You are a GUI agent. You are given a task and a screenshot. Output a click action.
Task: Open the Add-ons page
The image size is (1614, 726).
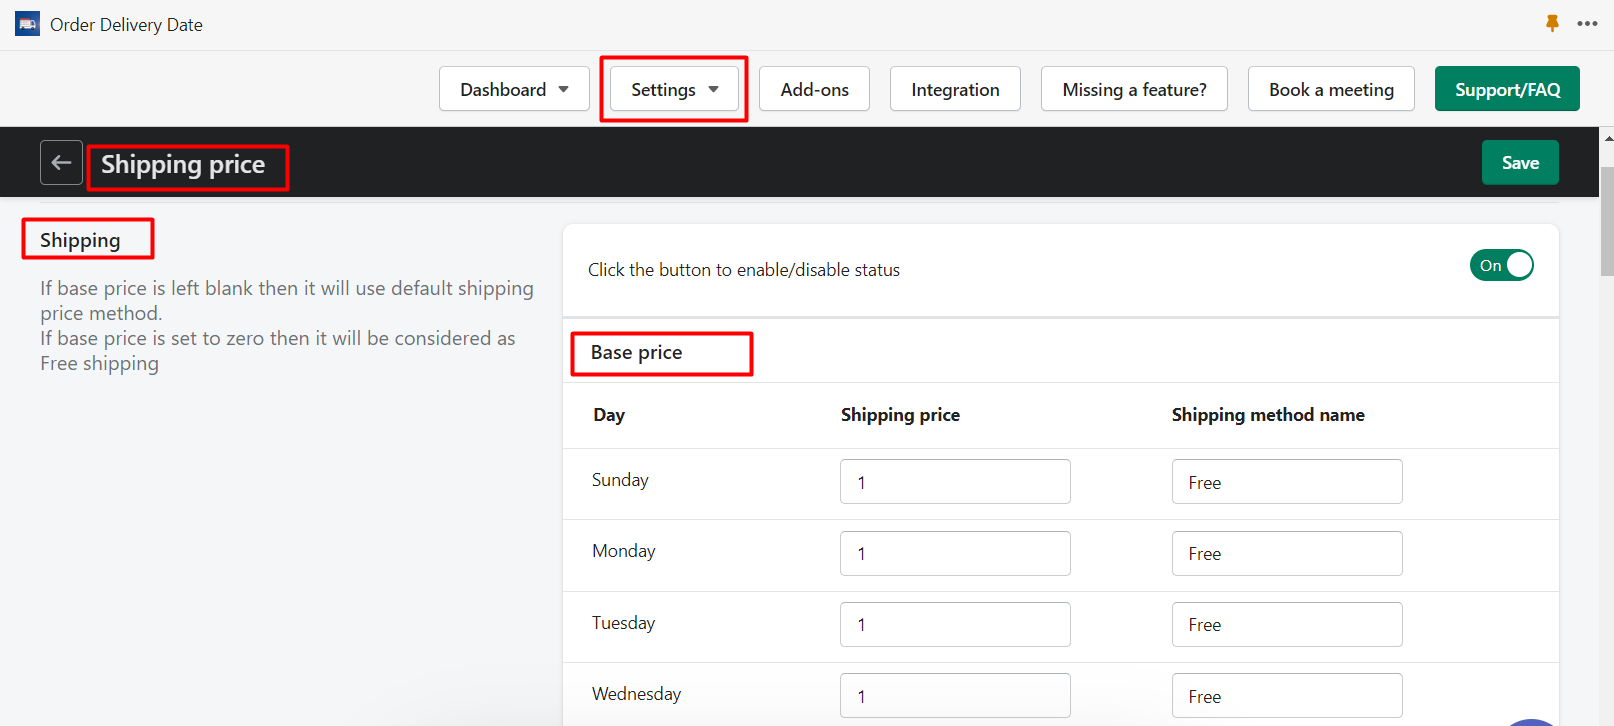point(814,89)
